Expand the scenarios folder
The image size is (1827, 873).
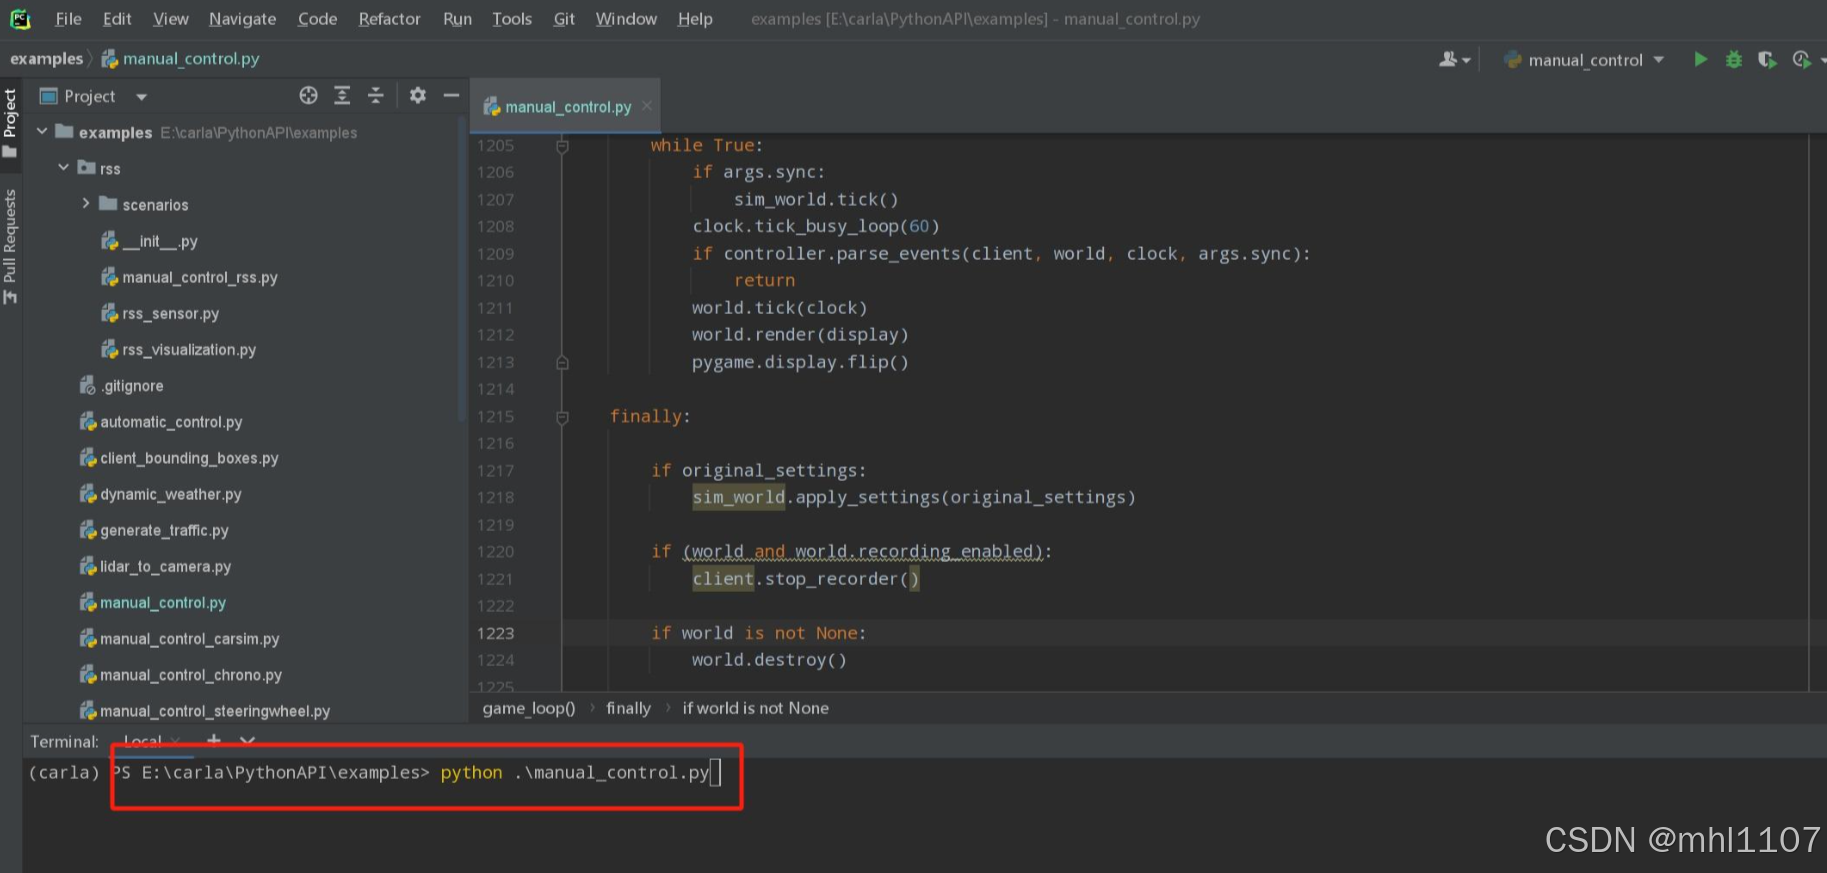(86, 204)
